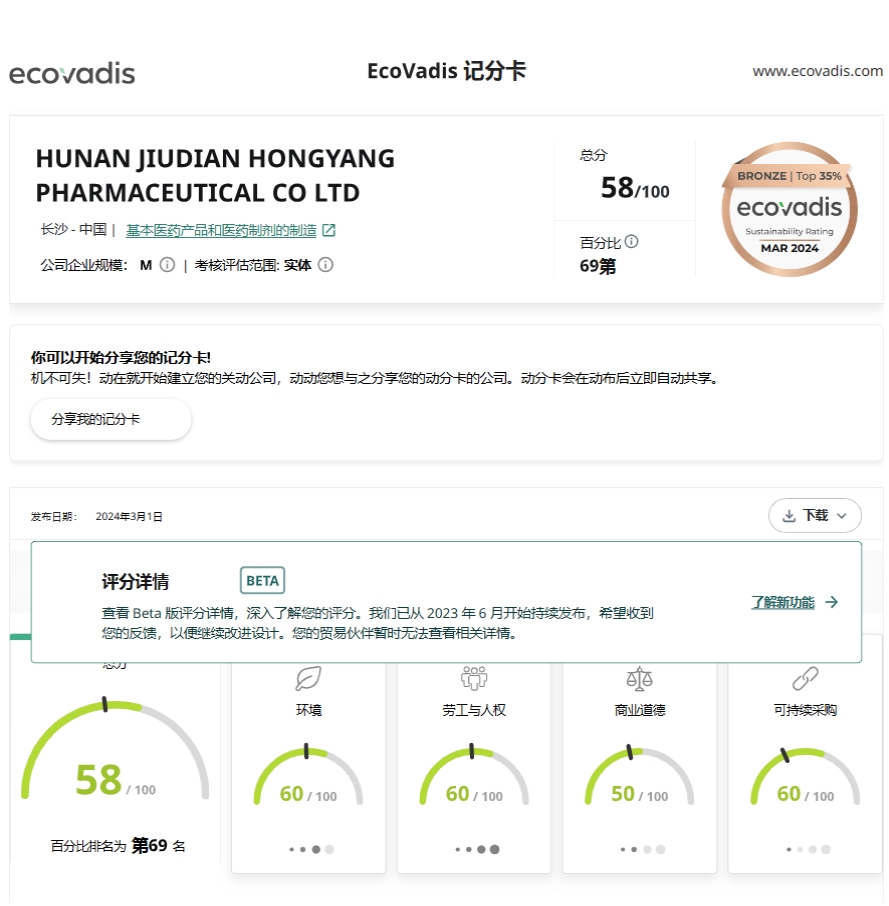This screenshot has width=889, height=906.
Task: Click the external link icon beside the industry link
Action: click(x=329, y=231)
